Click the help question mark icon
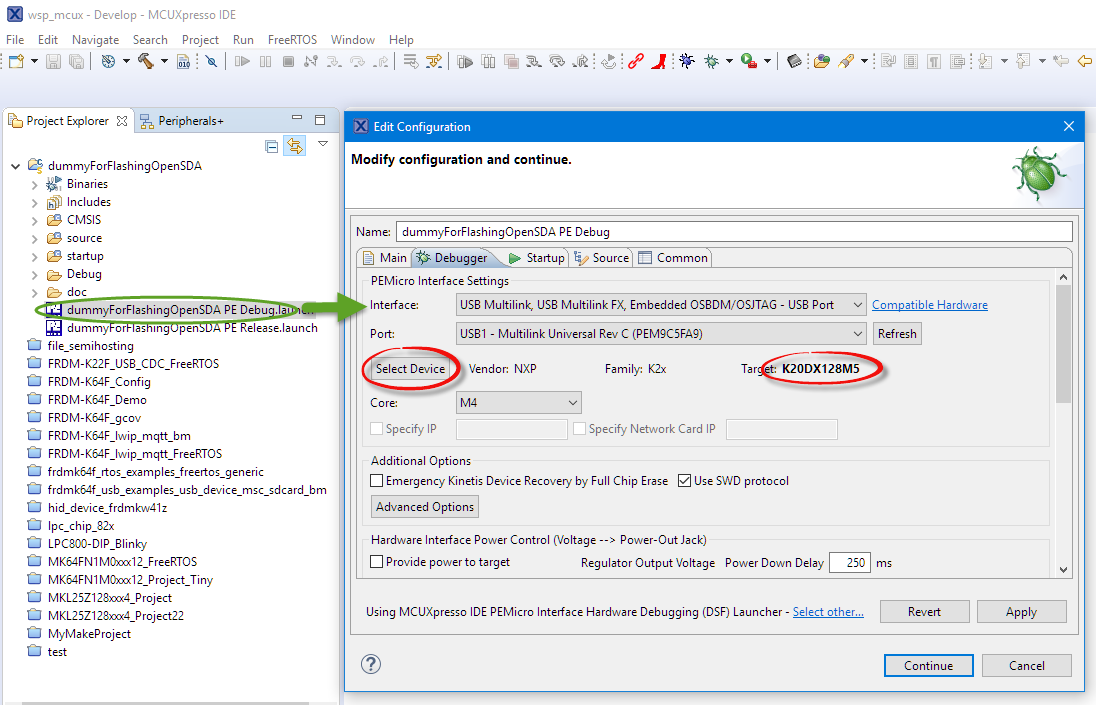The height and width of the screenshot is (705, 1096). 371,664
